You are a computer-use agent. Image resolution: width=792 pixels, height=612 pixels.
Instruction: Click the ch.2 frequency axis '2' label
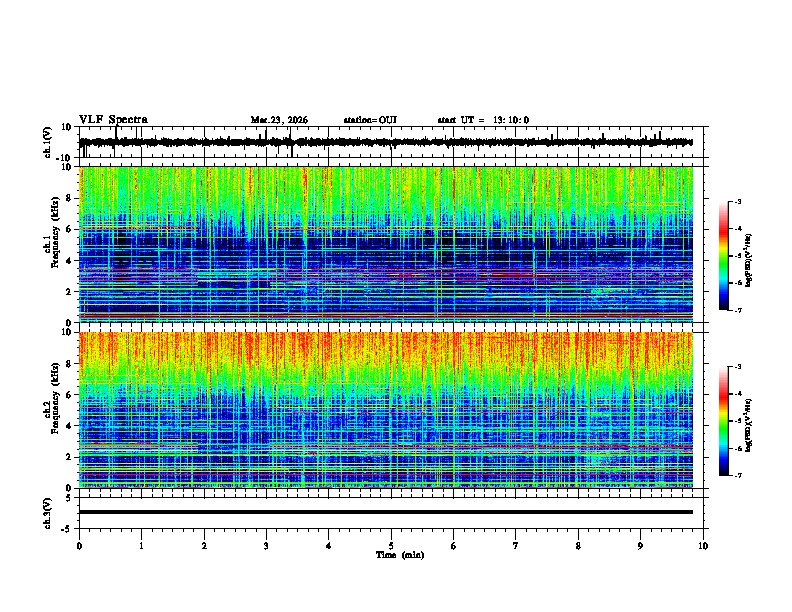70,457
